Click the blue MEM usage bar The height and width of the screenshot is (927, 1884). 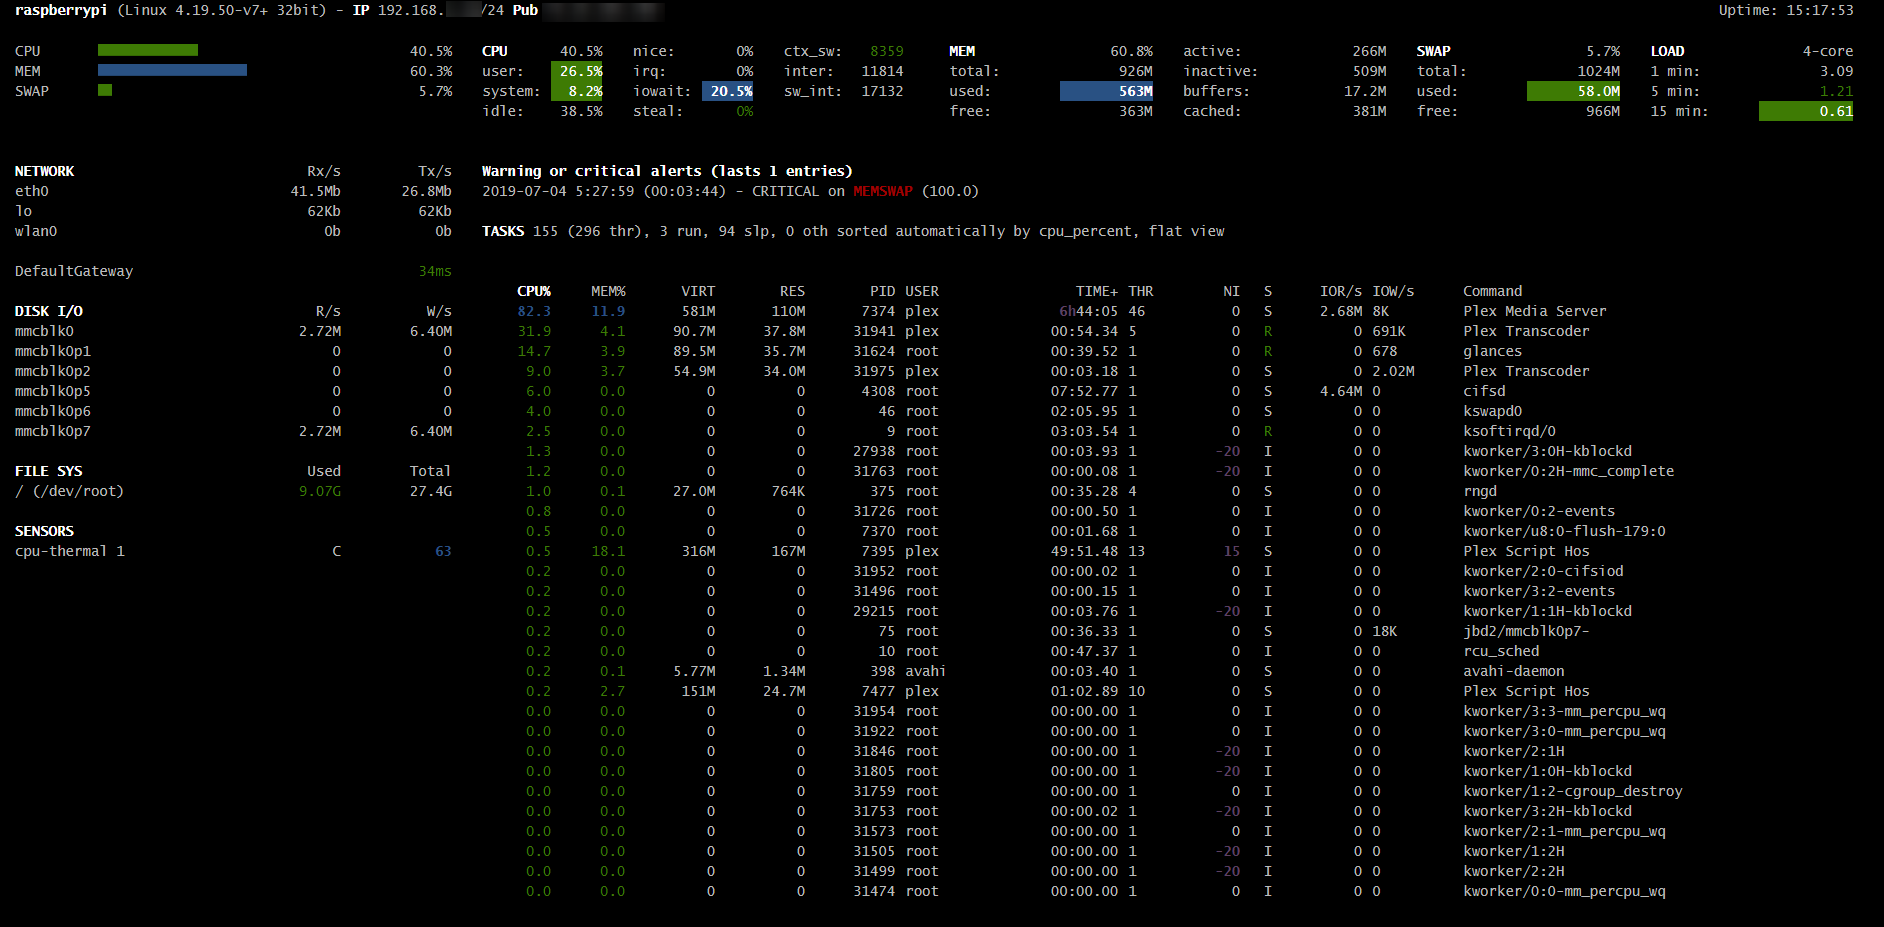pos(172,70)
